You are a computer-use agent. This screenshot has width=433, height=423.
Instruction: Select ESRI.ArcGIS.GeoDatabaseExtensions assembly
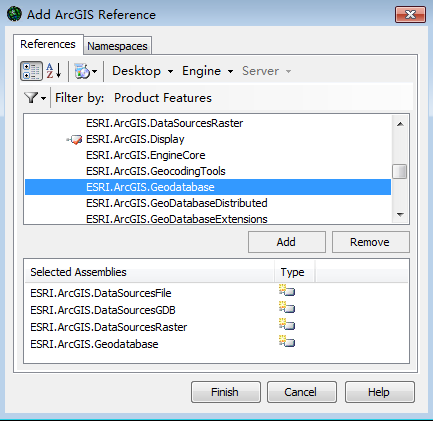pyautogui.click(x=177, y=219)
